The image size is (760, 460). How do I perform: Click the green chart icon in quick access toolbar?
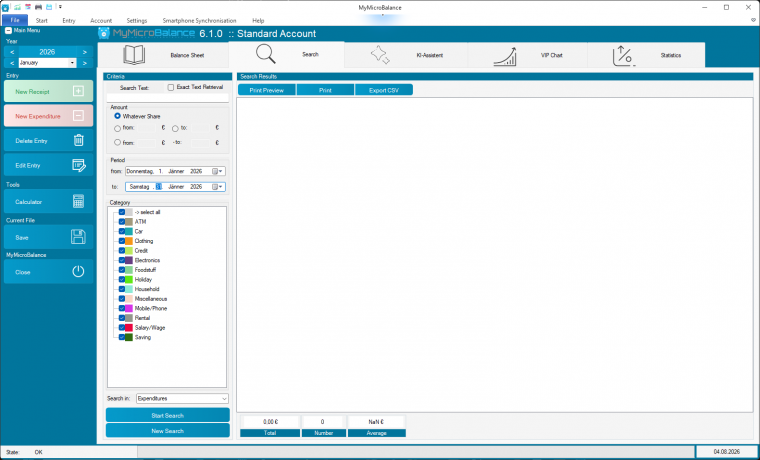[17, 7]
